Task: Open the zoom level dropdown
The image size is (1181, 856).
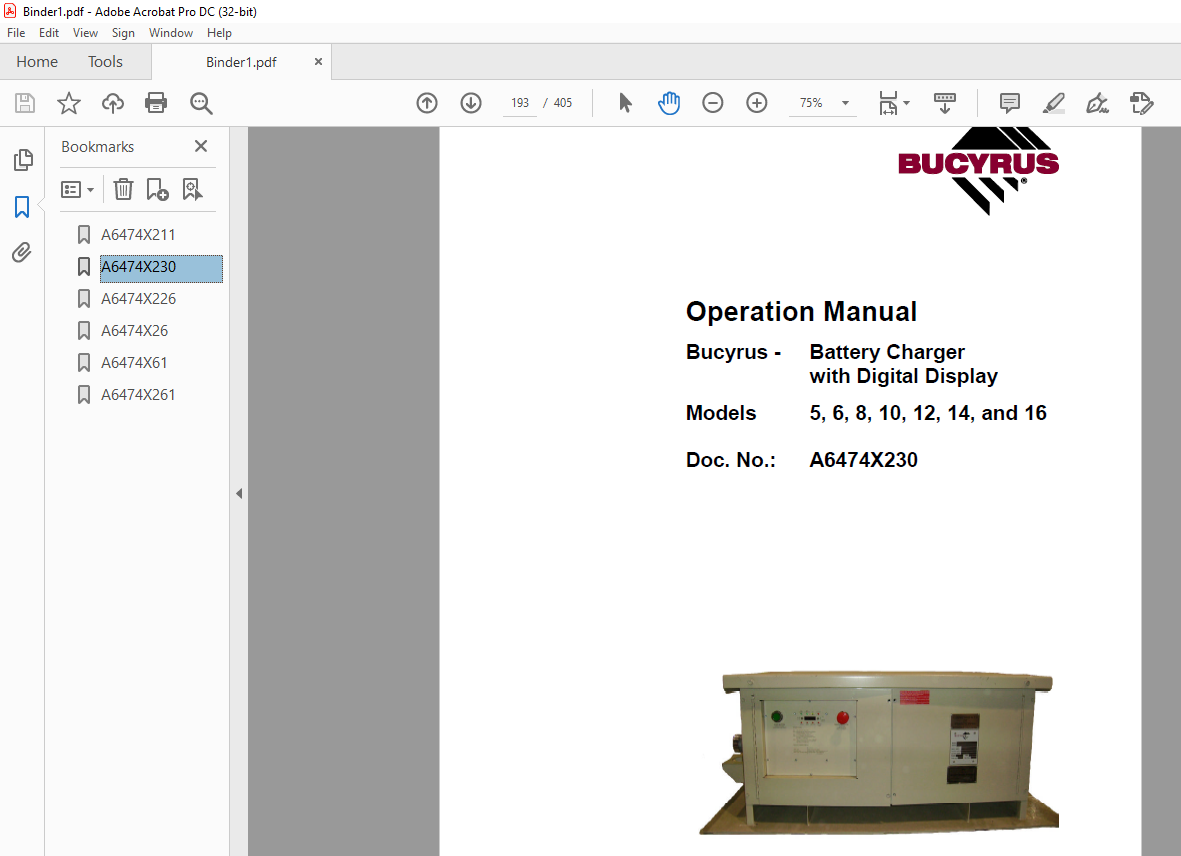Action: tap(845, 103)
